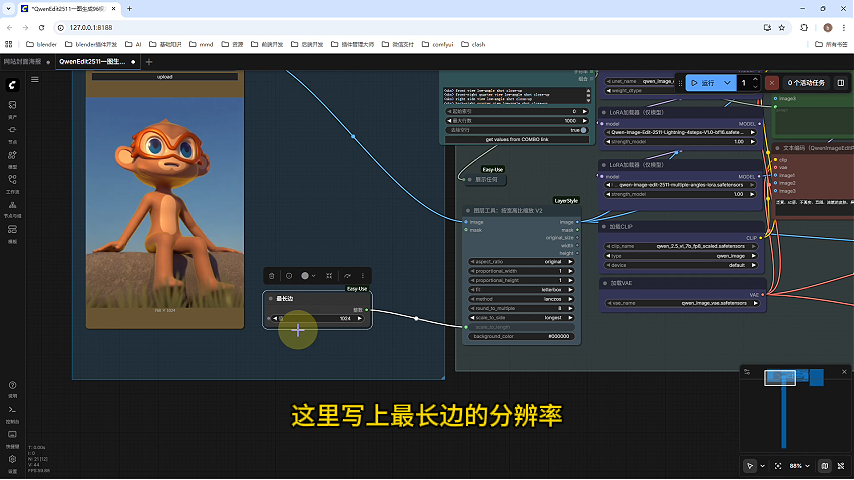Toggle the bottom panel layout icon in actionbar
This screenshot has width=854, height=480.
[841, 83]
